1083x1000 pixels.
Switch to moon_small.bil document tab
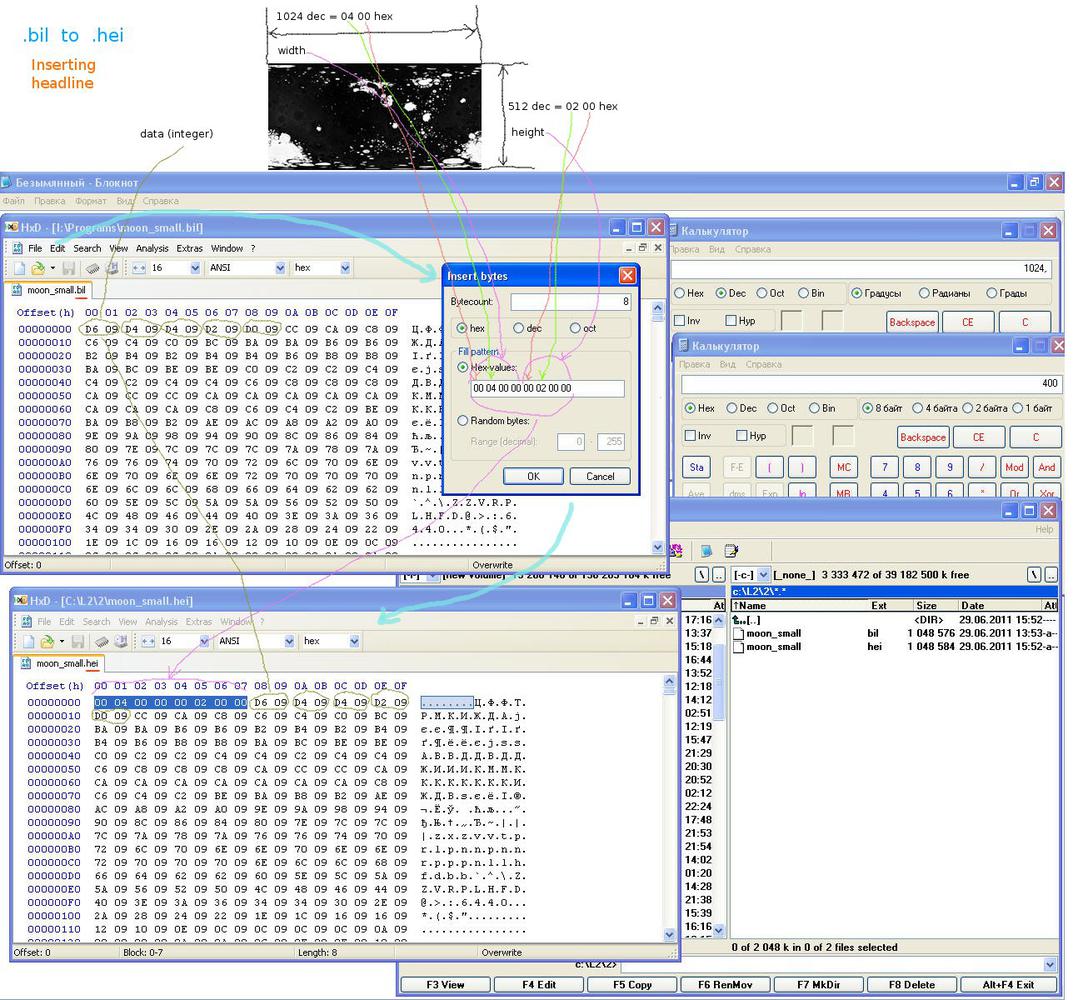coord(49,290)
